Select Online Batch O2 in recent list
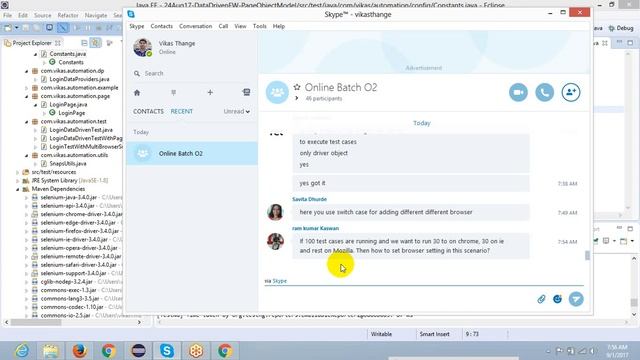 pos(192,153)
